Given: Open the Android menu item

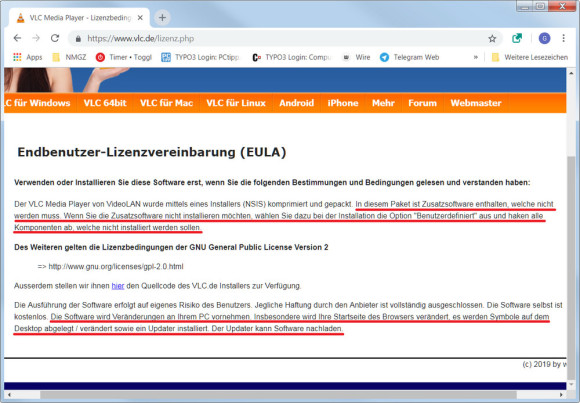Looking at the screenshot, I should coord(297,103).
